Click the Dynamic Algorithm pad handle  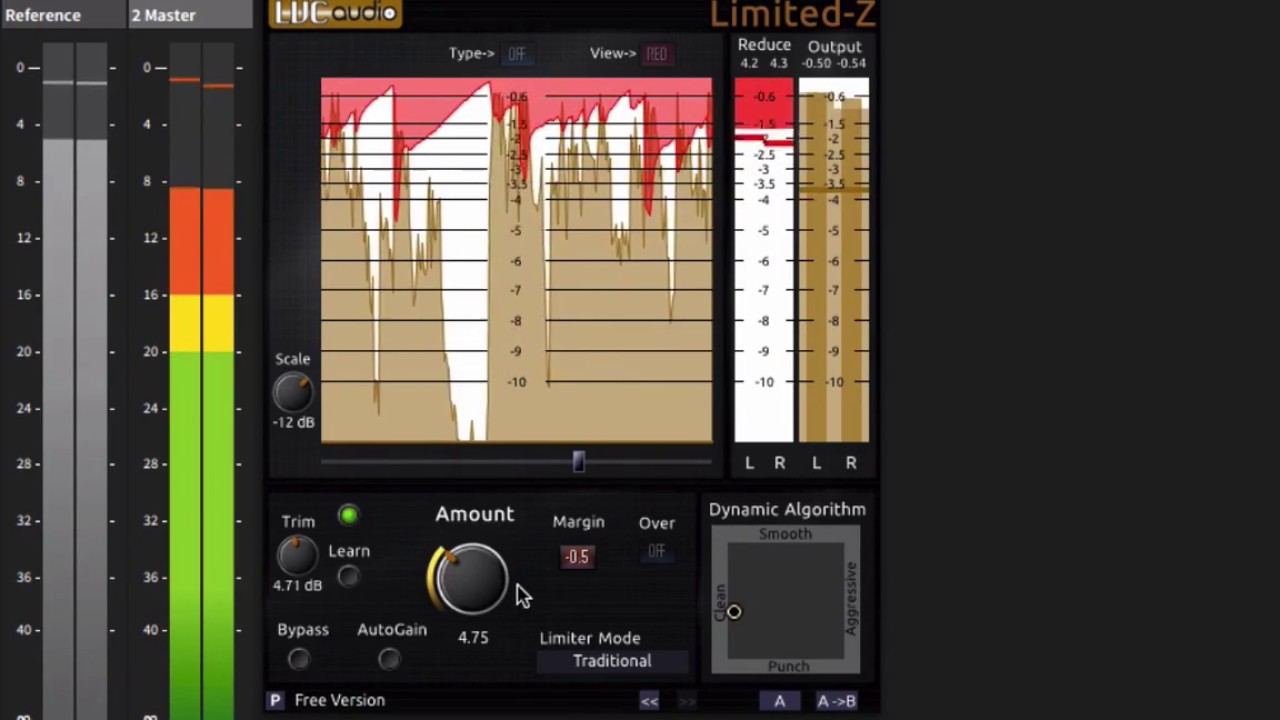734,612
